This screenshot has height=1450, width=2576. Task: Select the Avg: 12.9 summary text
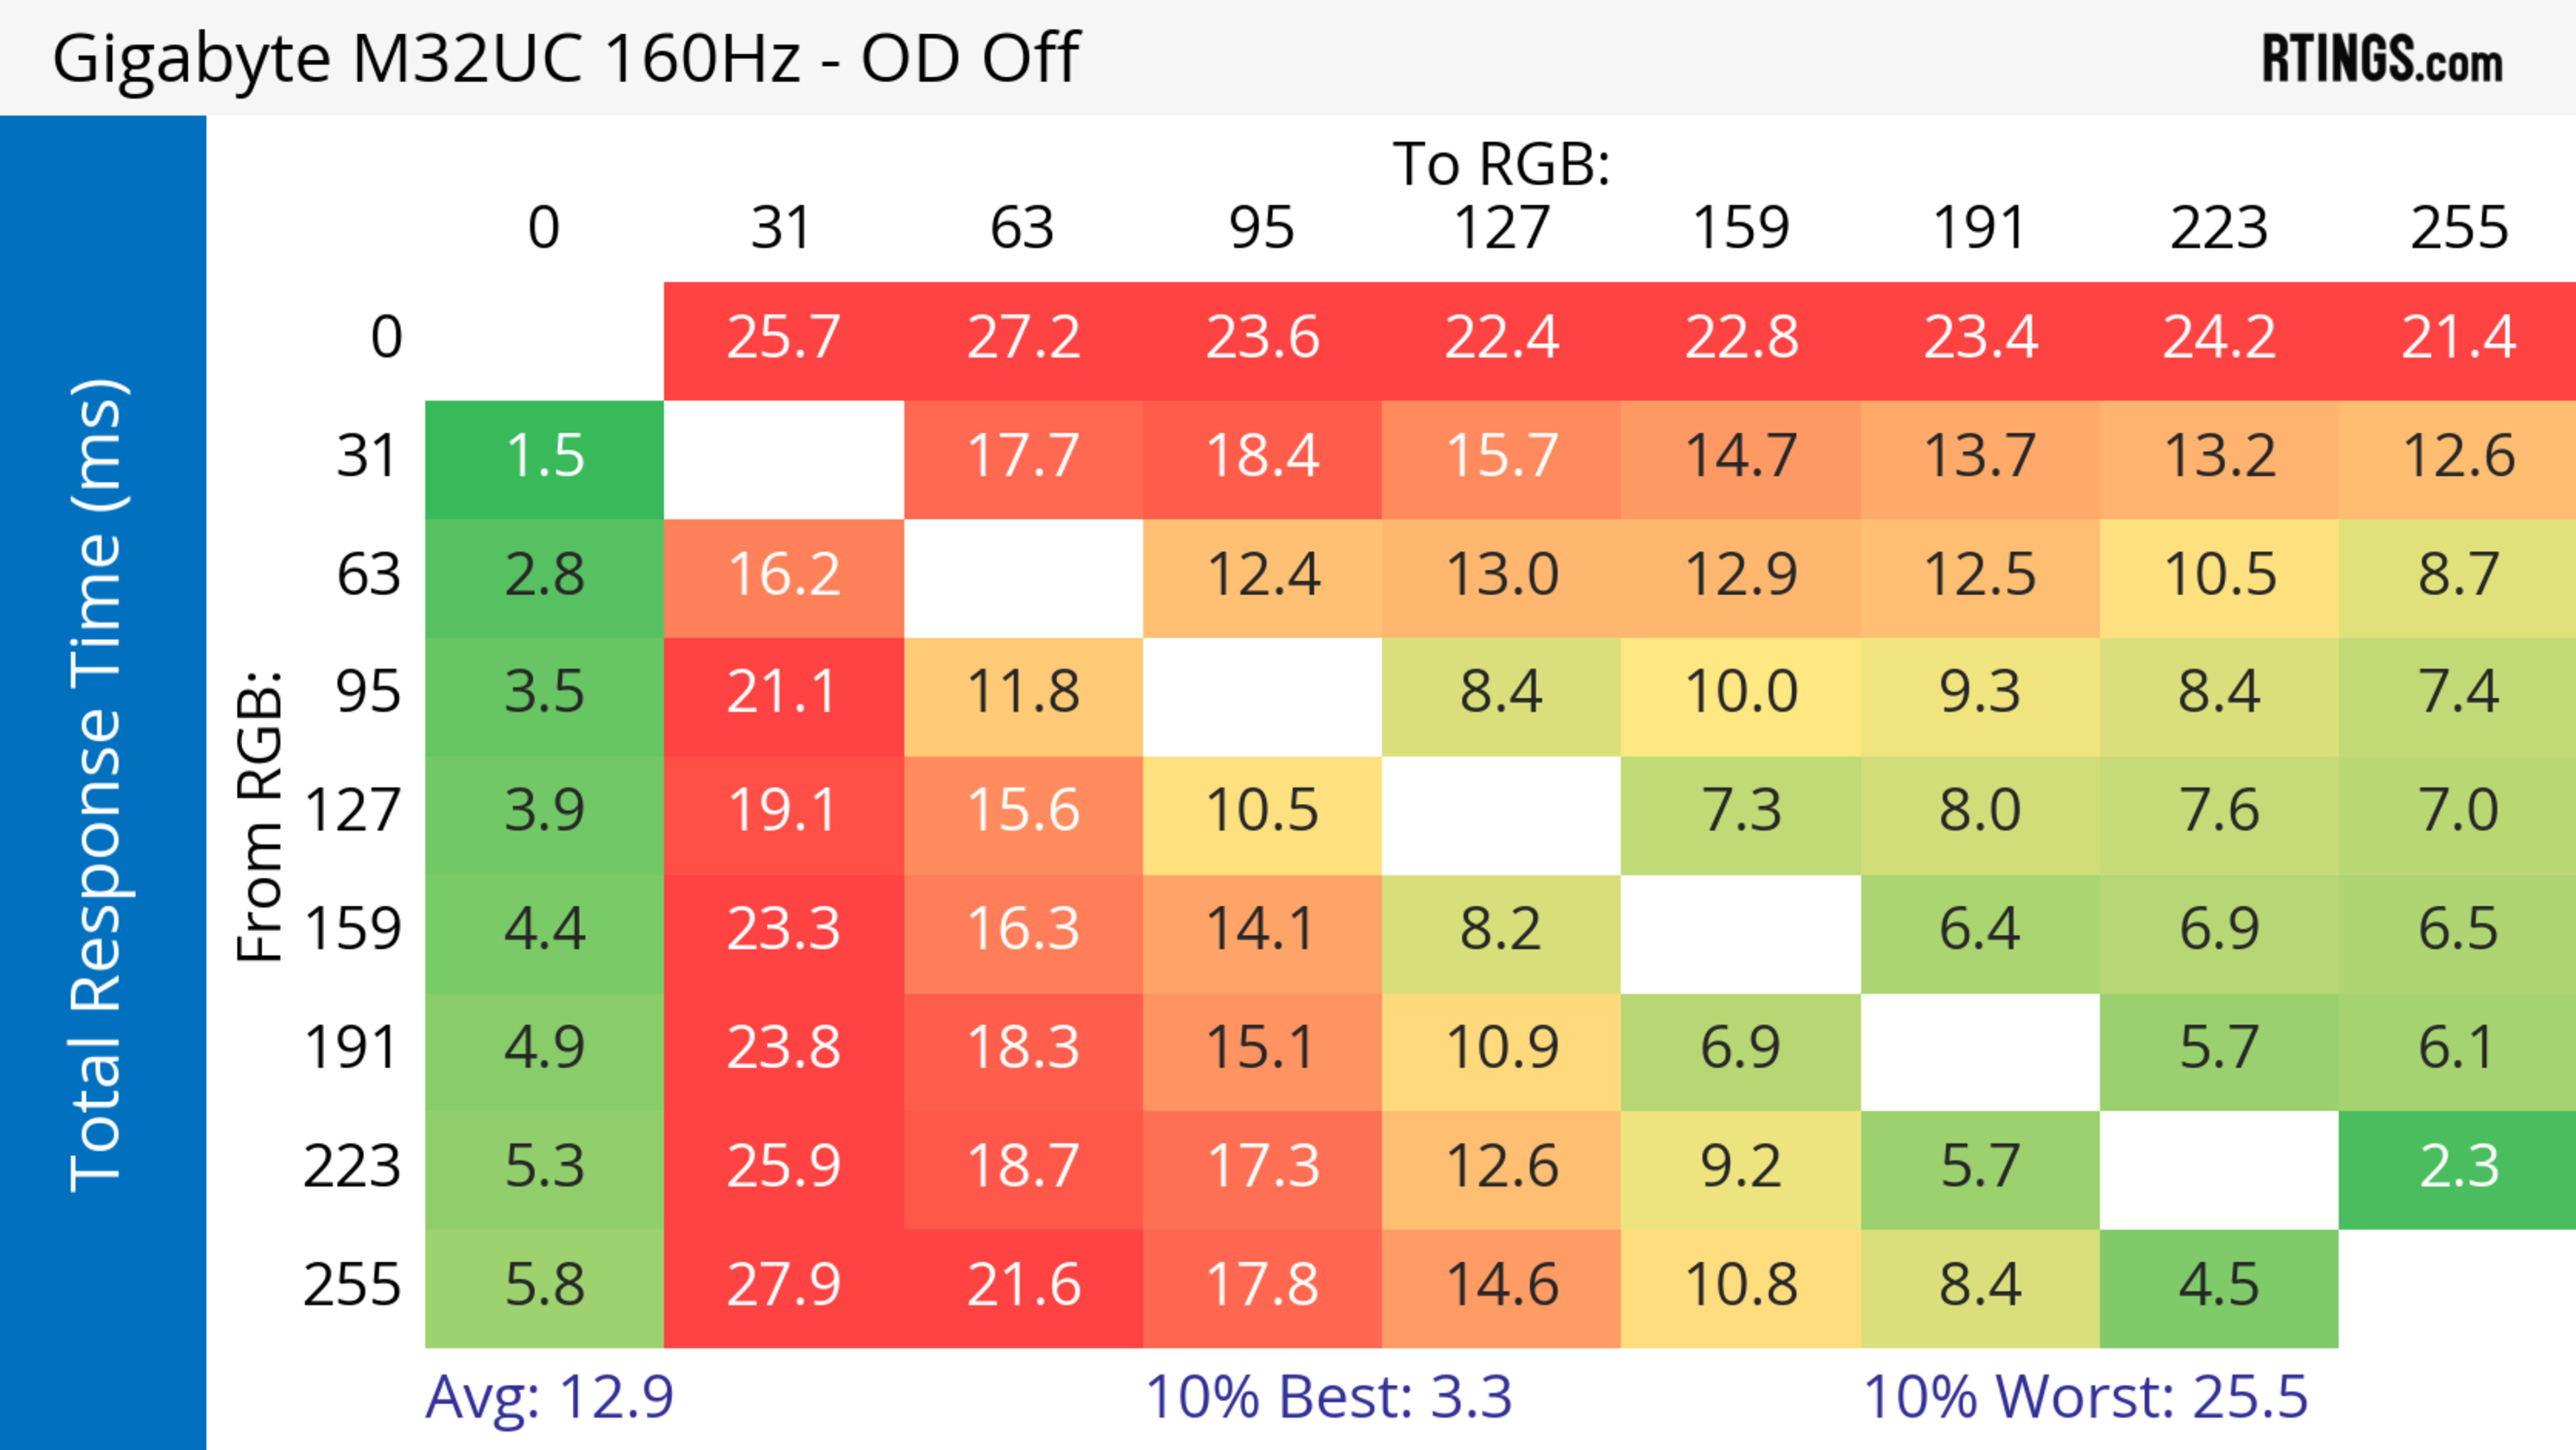[x=549, y=1396]
